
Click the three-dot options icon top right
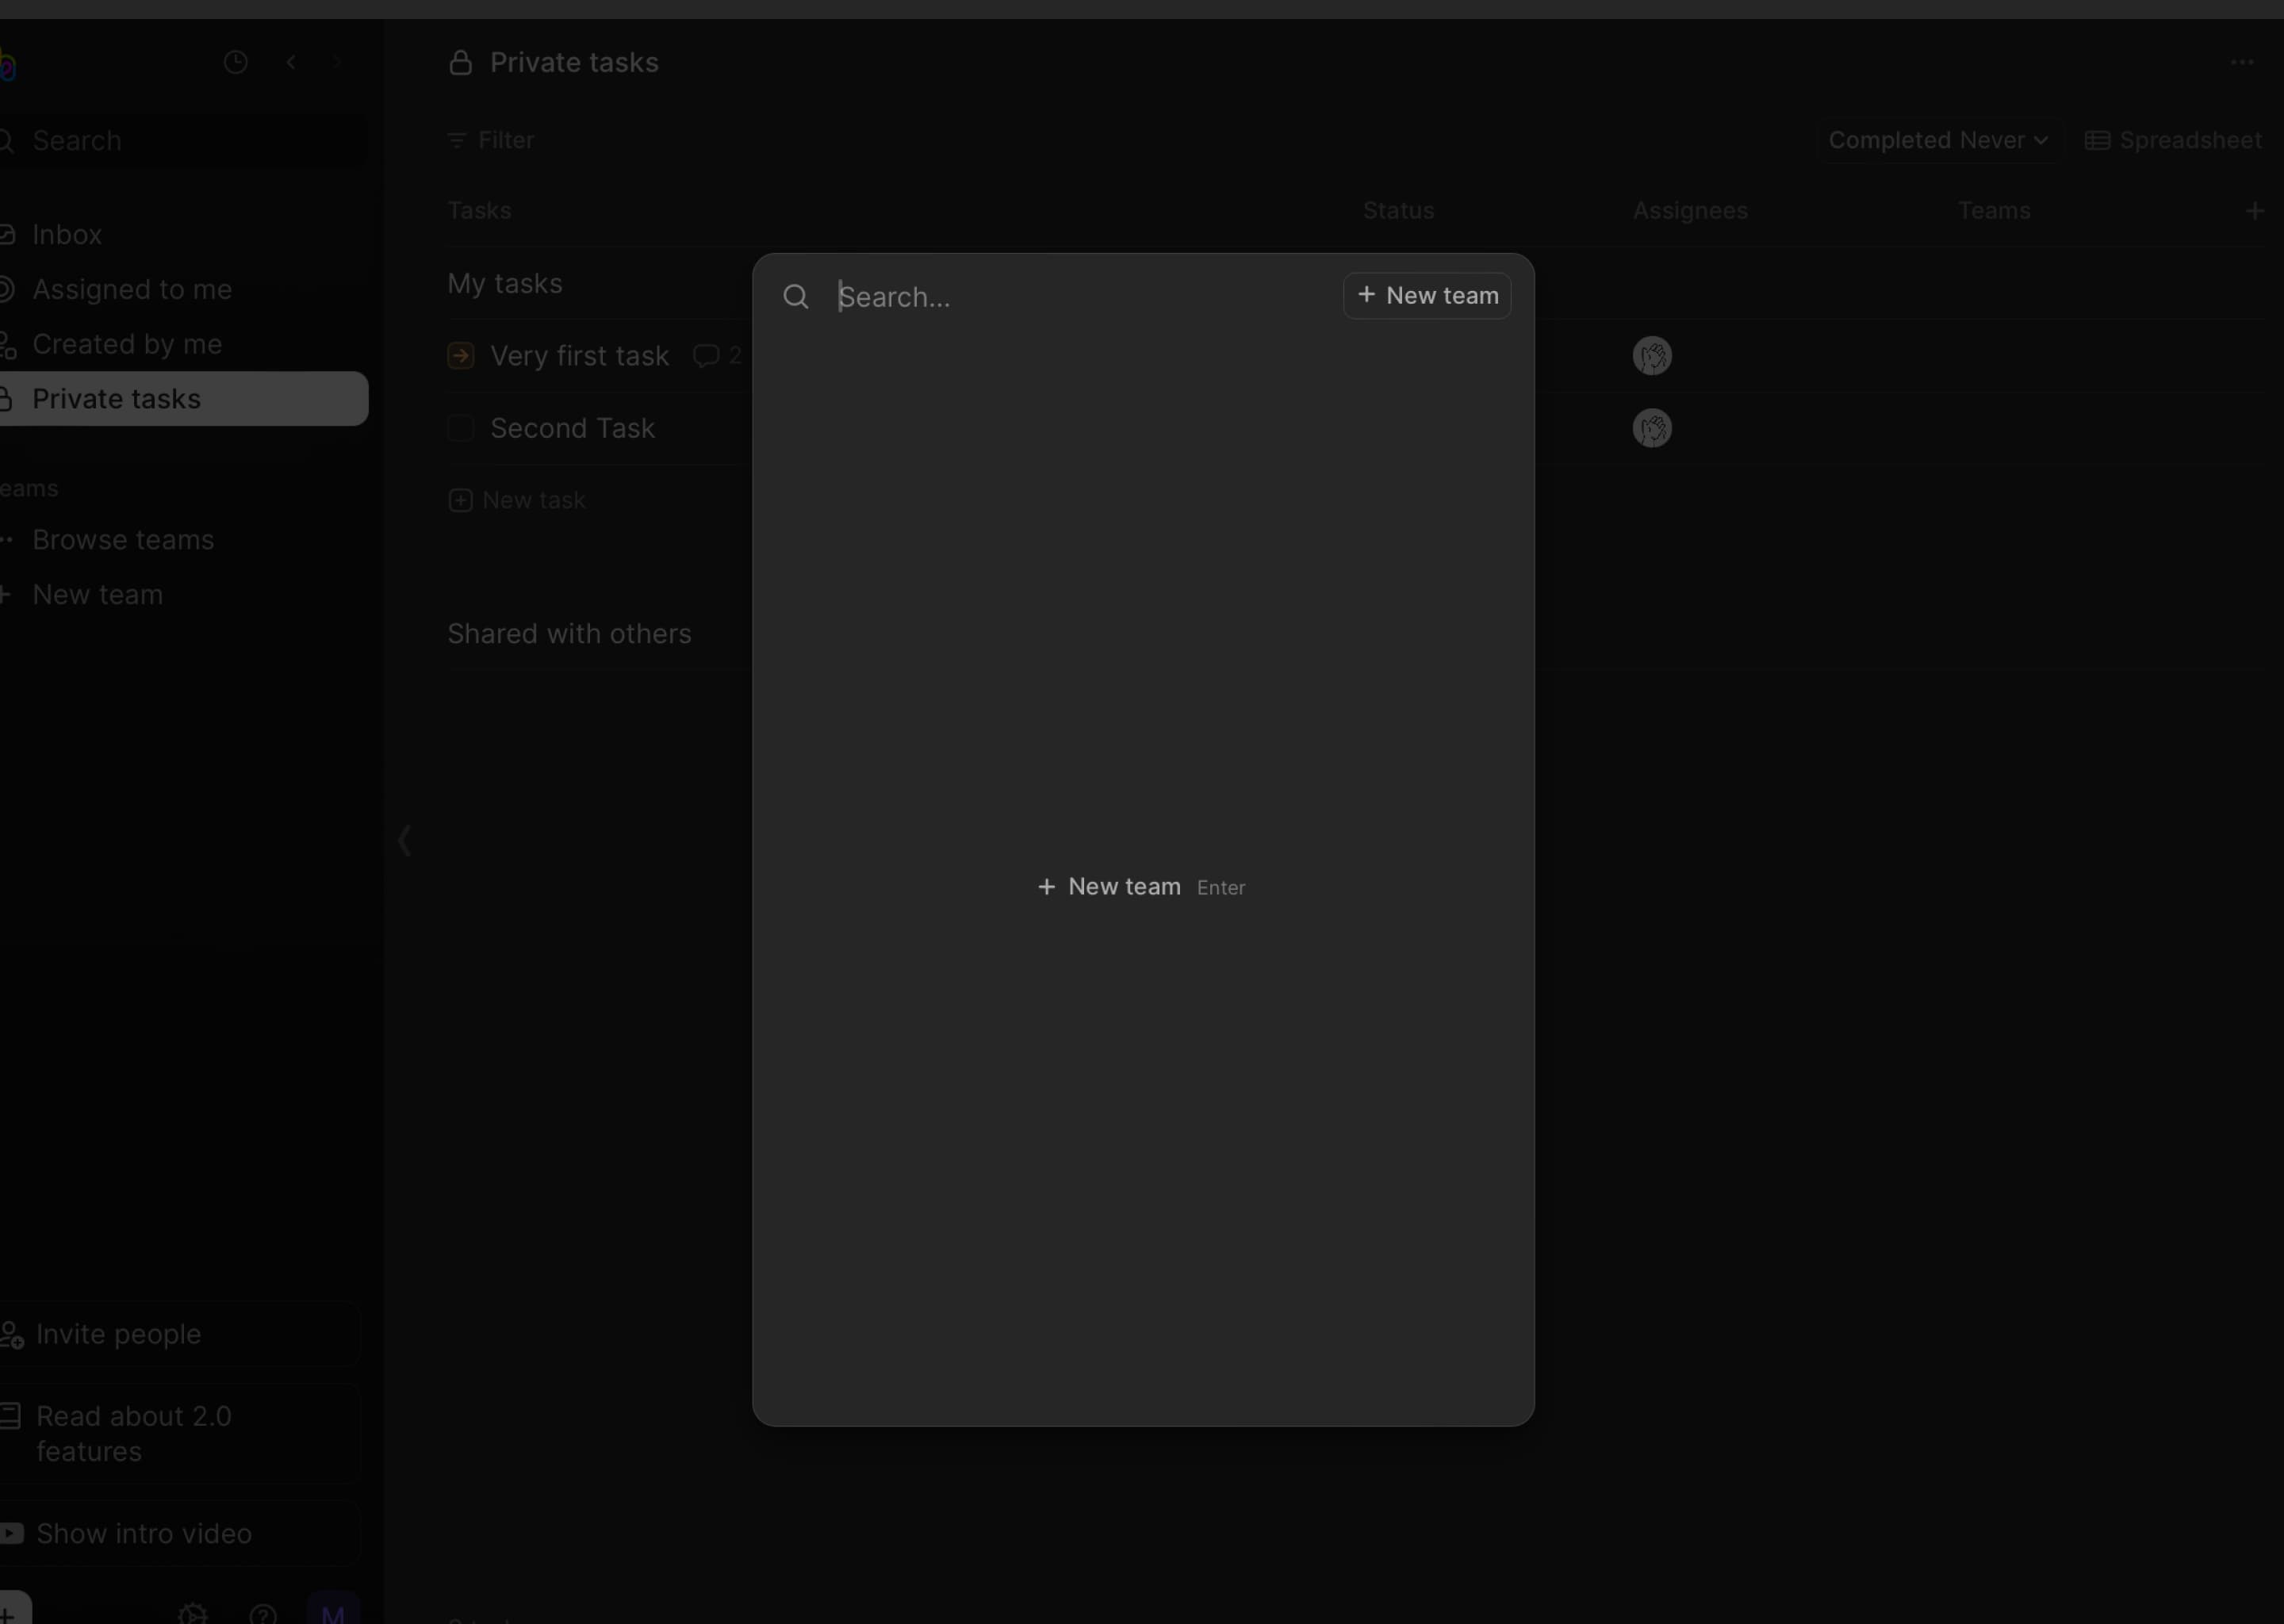(2242, 62)
